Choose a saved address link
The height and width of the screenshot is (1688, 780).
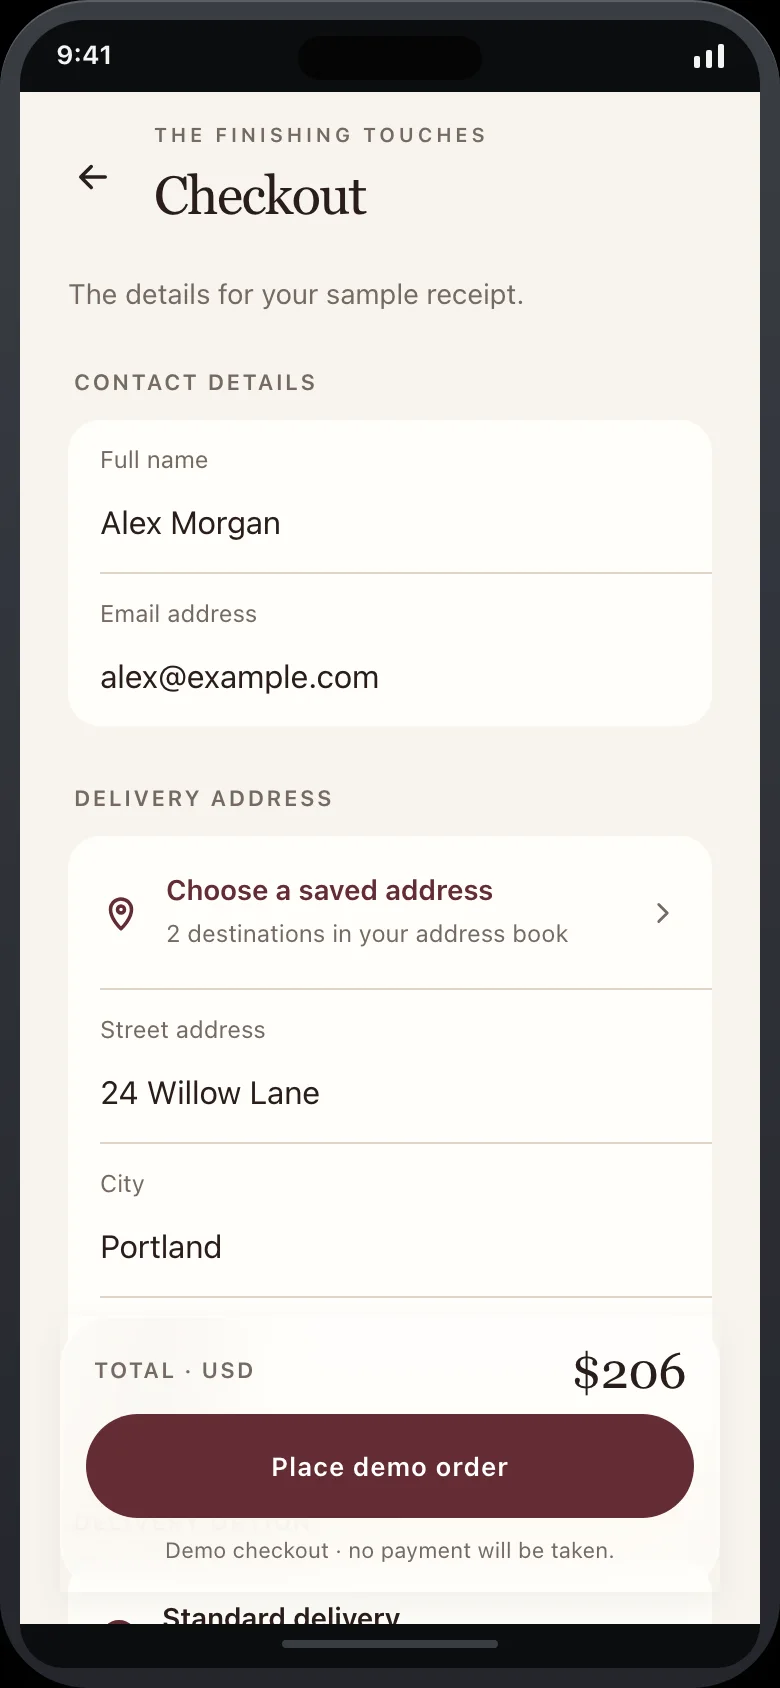pyautogui.click(x=330, y=890)
